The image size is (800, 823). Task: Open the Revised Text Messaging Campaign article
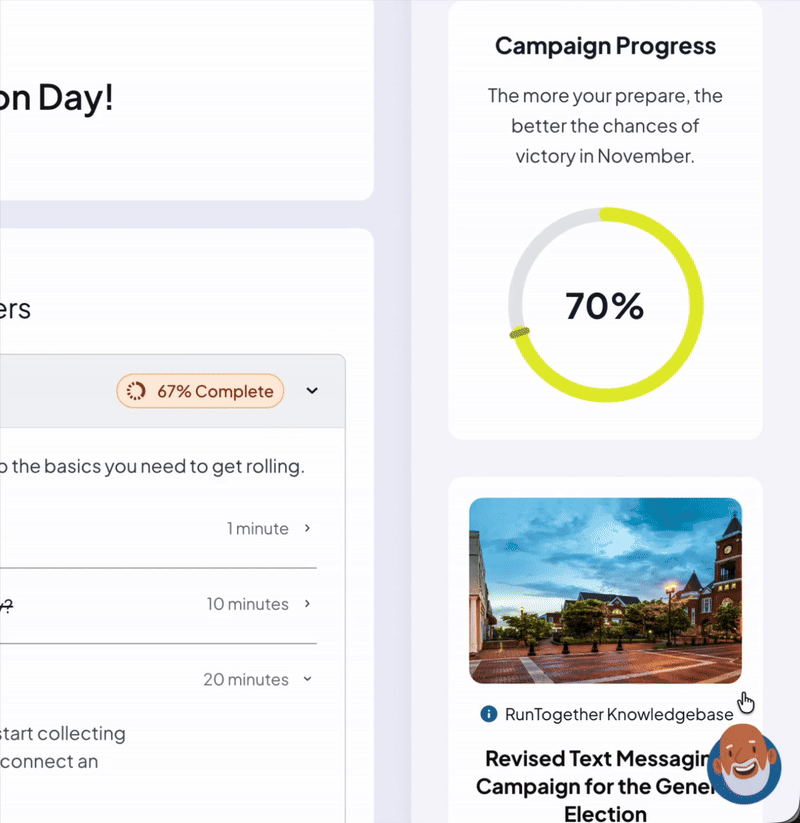coord(598,786)
